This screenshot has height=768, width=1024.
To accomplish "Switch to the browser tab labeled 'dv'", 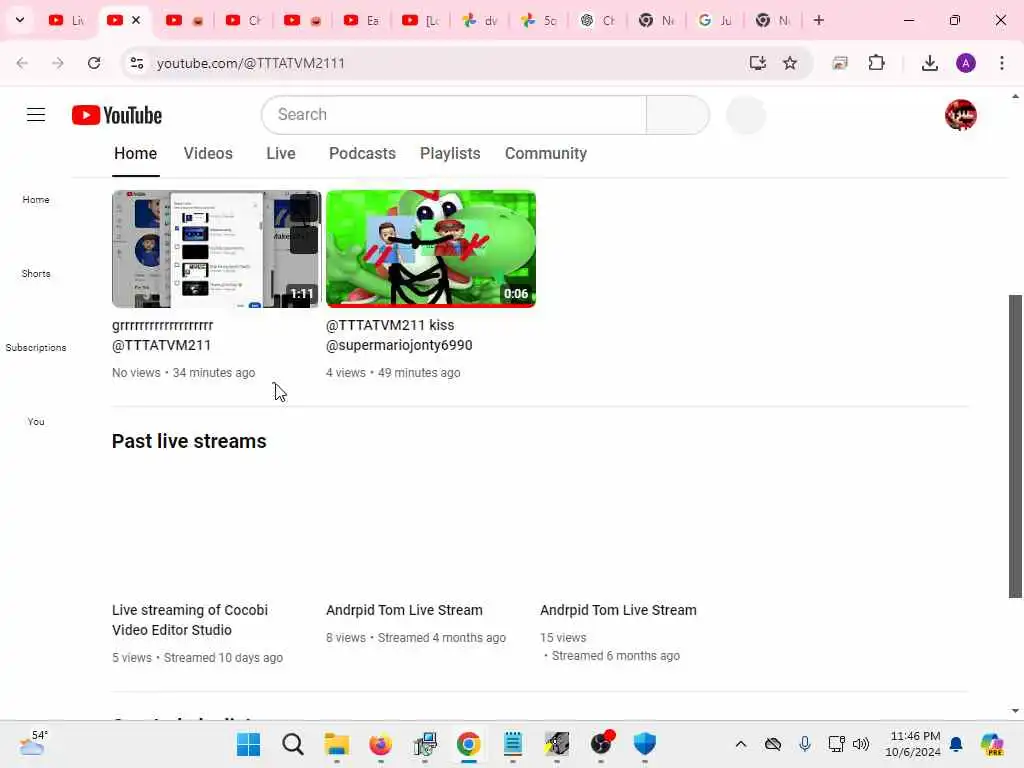I will click(479, 20).
